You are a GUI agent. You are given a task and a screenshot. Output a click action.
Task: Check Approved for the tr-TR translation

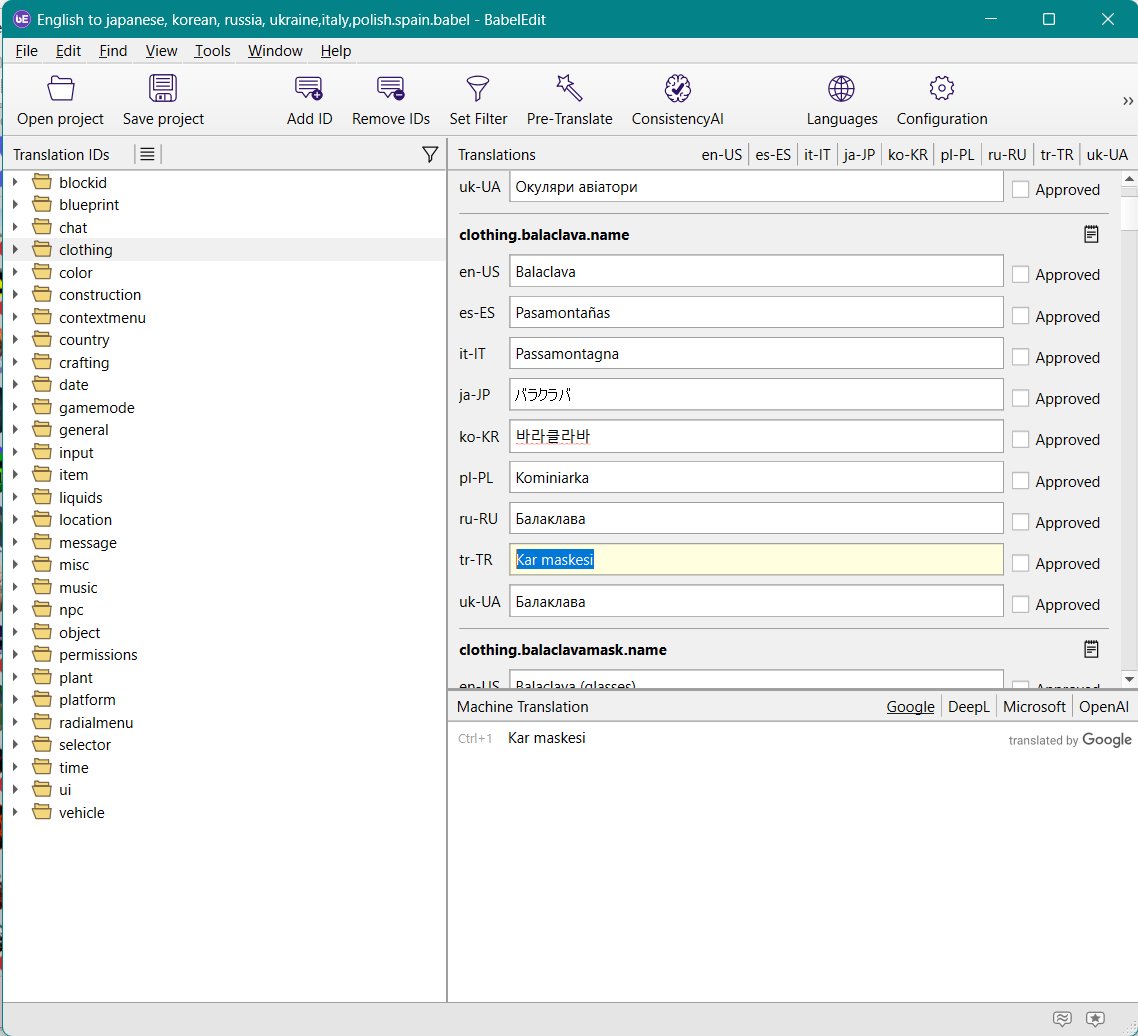point(1020,563)
